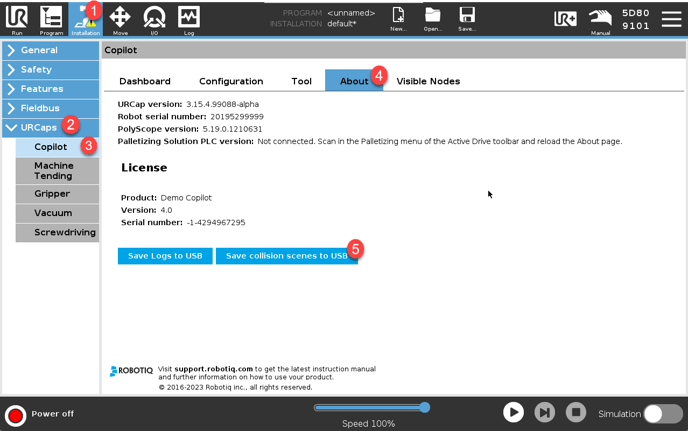This screenshot has width=688, height=431.
Task: Click the PLC 'Not connected' message
Action: (440, 141)
